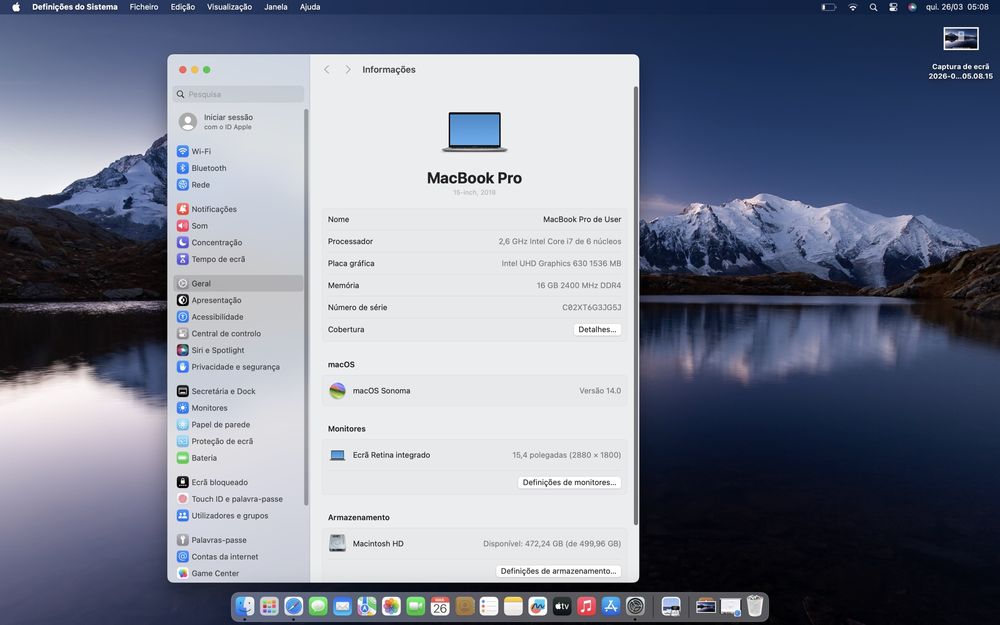The image size is (1000, 625).
Task: Click processor value 2,6 GHz Intel Core i7
Action: (x=559, y=241)
